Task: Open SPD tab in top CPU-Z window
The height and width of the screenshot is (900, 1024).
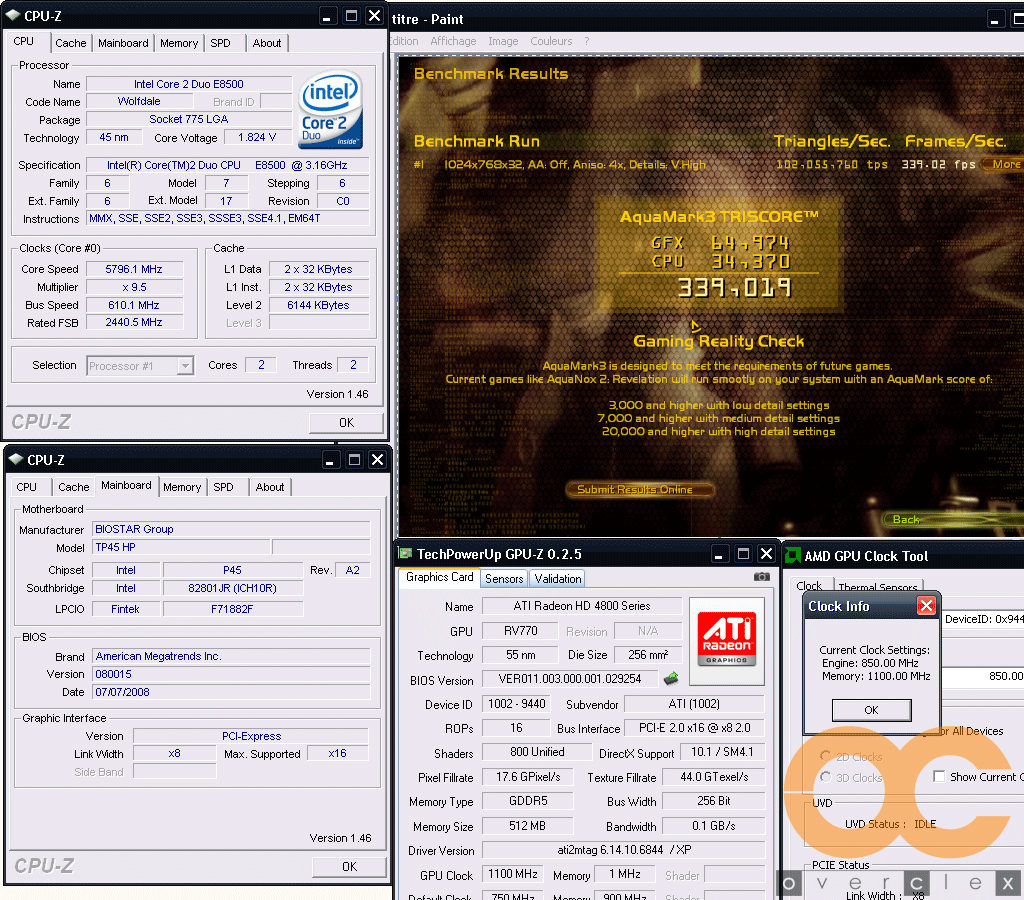Action: (x=221, y=43)
